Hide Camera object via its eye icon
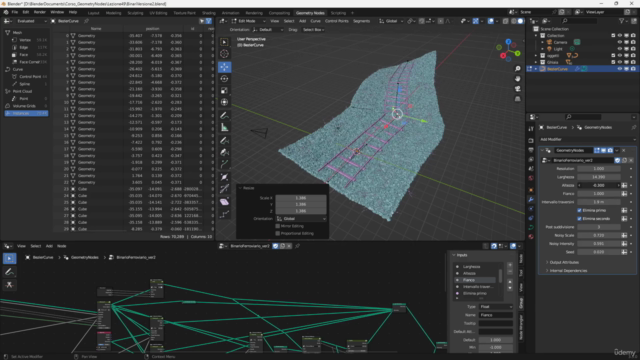The image size is (640, 360). pyautogui.click(x=620, y=42)
